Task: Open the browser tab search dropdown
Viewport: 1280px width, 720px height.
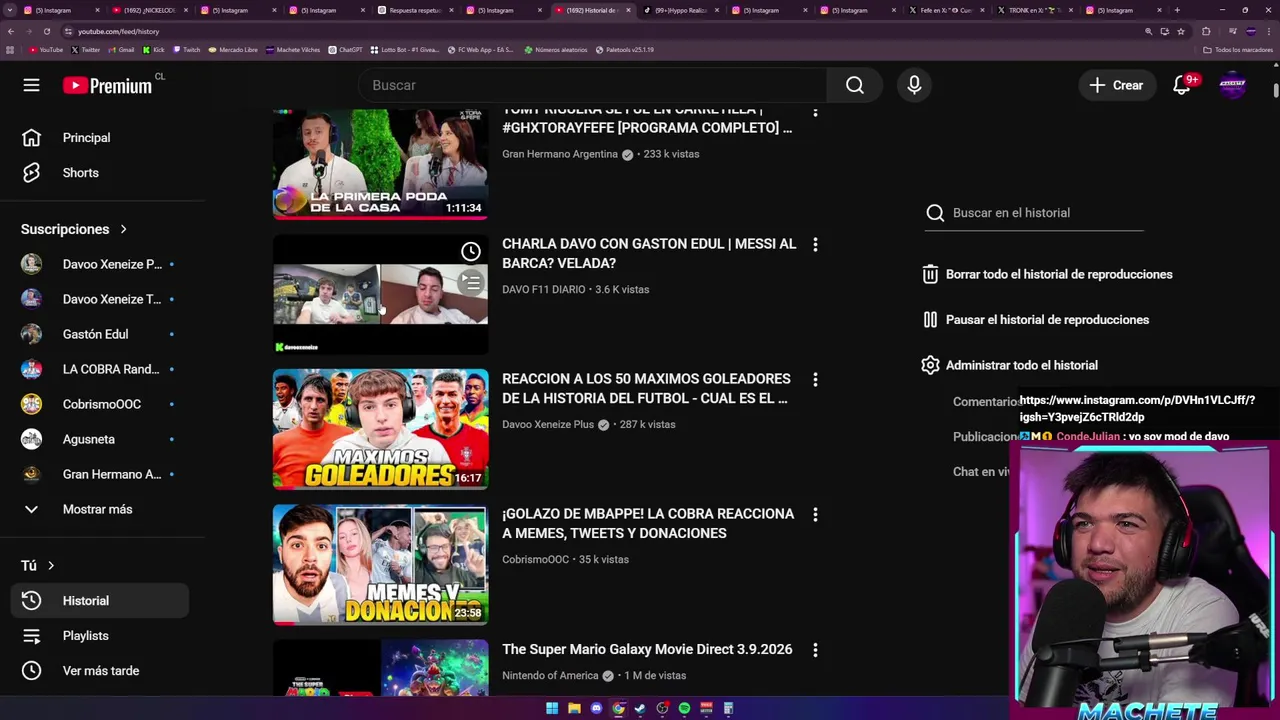Action: coord(10,10)
